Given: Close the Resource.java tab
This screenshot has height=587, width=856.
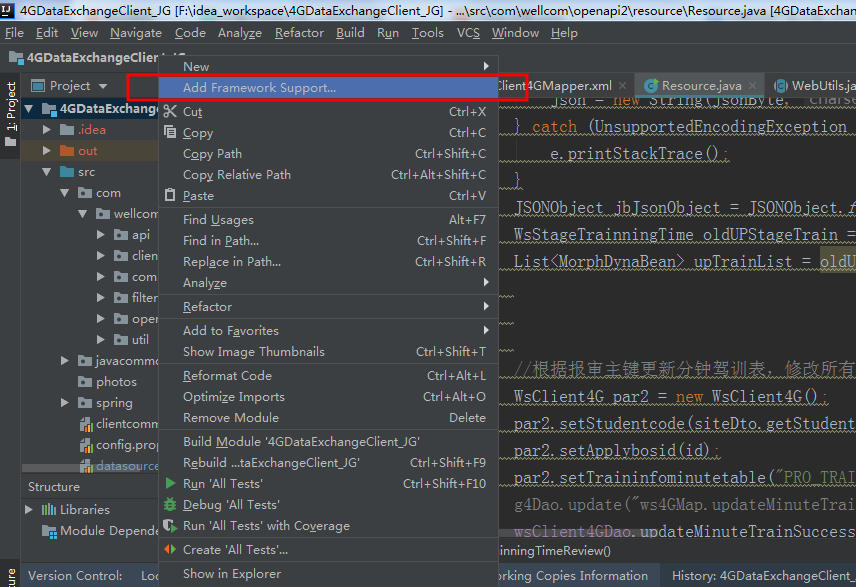Looking at the screenshot, I should click(x=752, y=86).
